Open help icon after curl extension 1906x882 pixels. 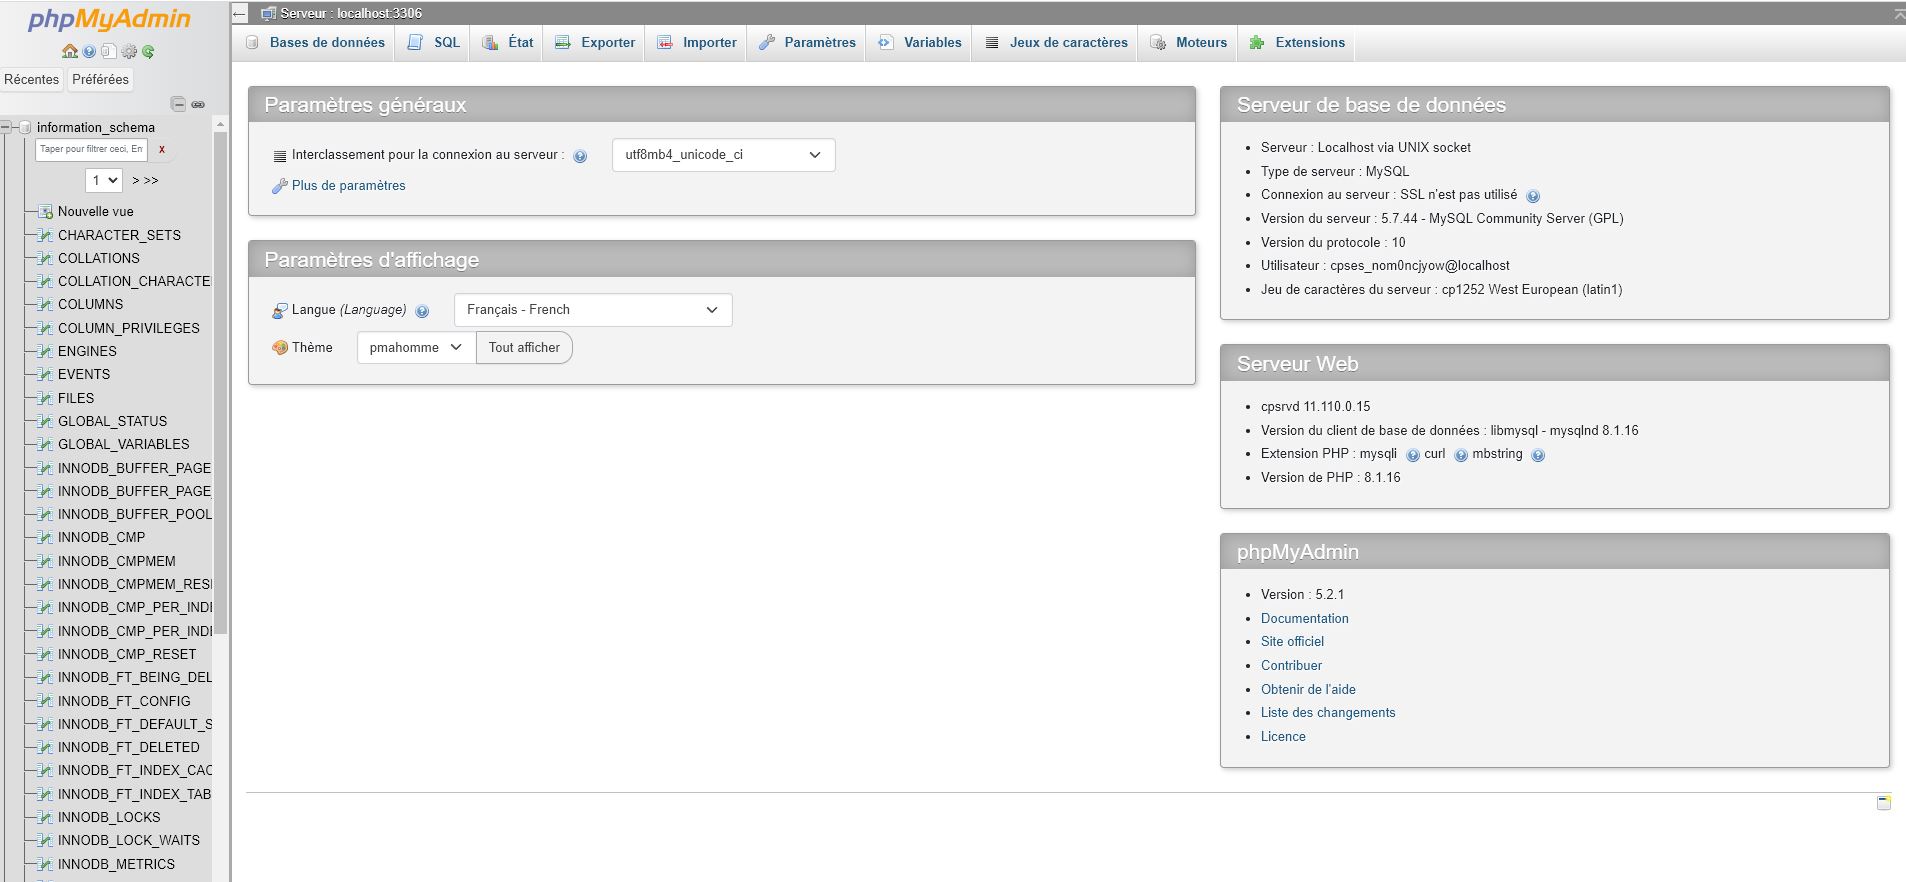pyautogui.click(x=1461, y=455)
